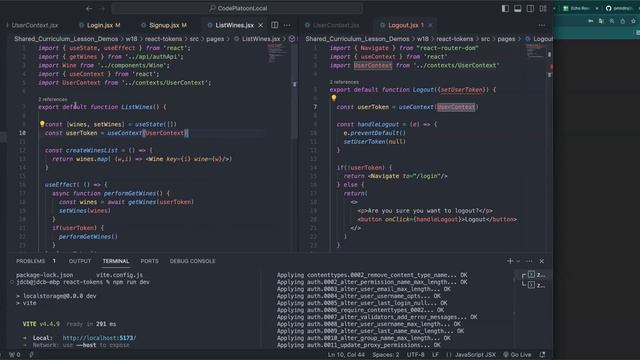This screenshot has width=640, height=360.
Task: Open the DEBUG CONSOLE panel tab
Action: 192,261
